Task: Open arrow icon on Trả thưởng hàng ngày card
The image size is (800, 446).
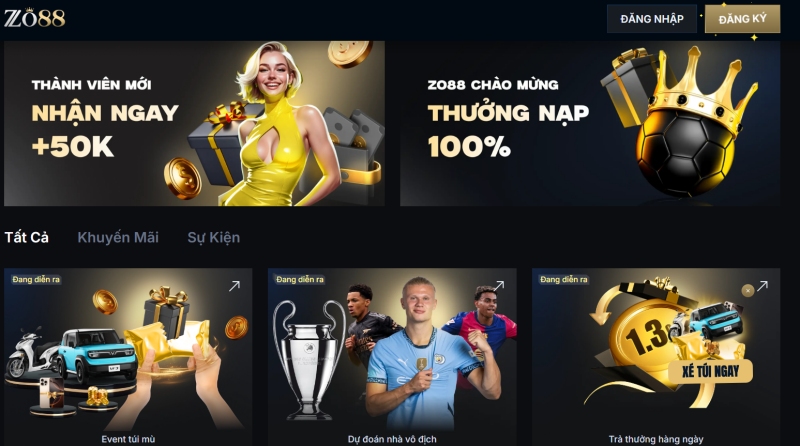Action: pos(762,286)
